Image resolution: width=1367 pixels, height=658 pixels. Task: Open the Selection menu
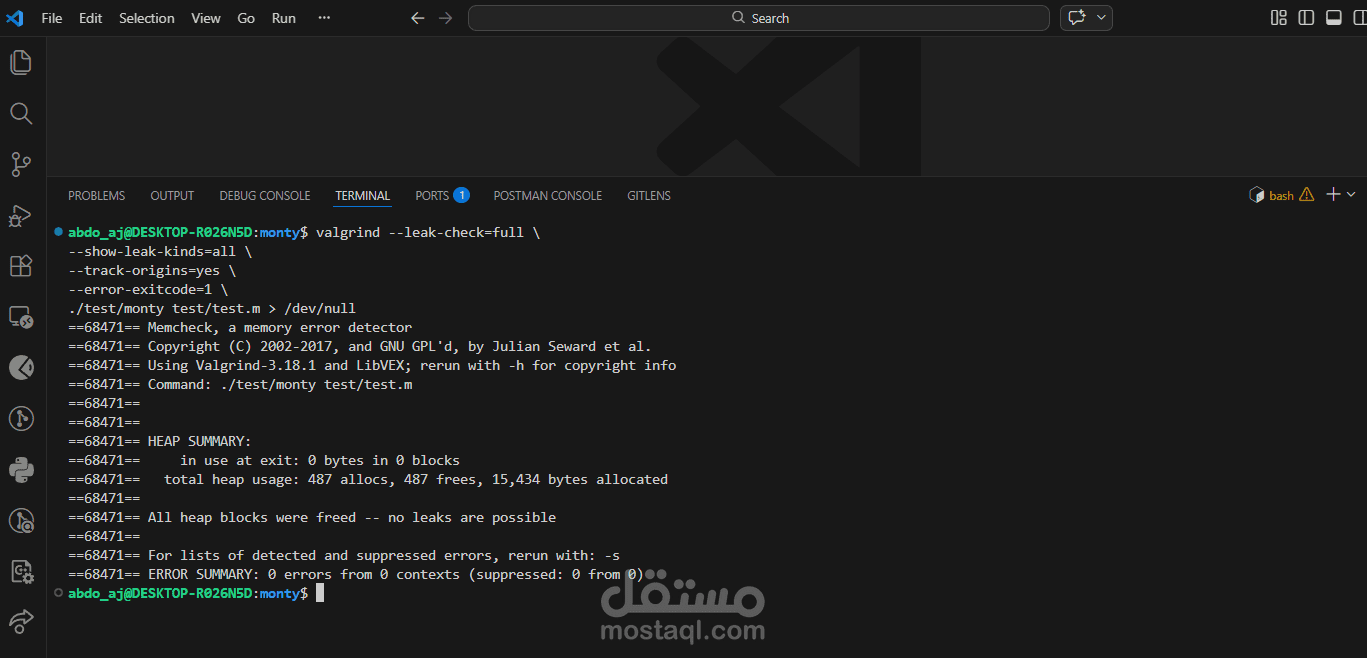coord(147,18)
